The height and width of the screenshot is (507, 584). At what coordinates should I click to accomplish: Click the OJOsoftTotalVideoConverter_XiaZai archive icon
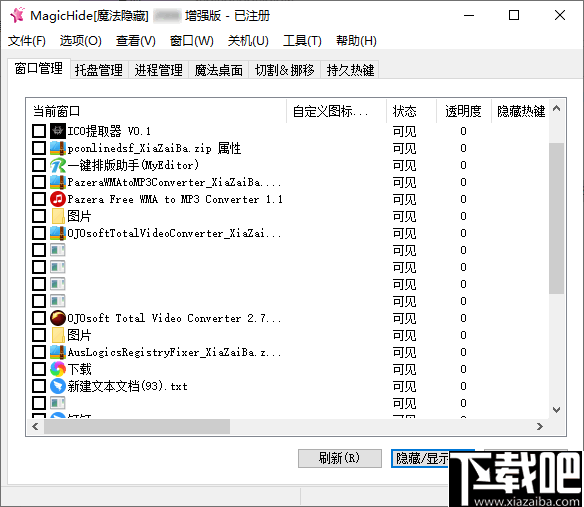pyautogui.click(x=58, y=233)
